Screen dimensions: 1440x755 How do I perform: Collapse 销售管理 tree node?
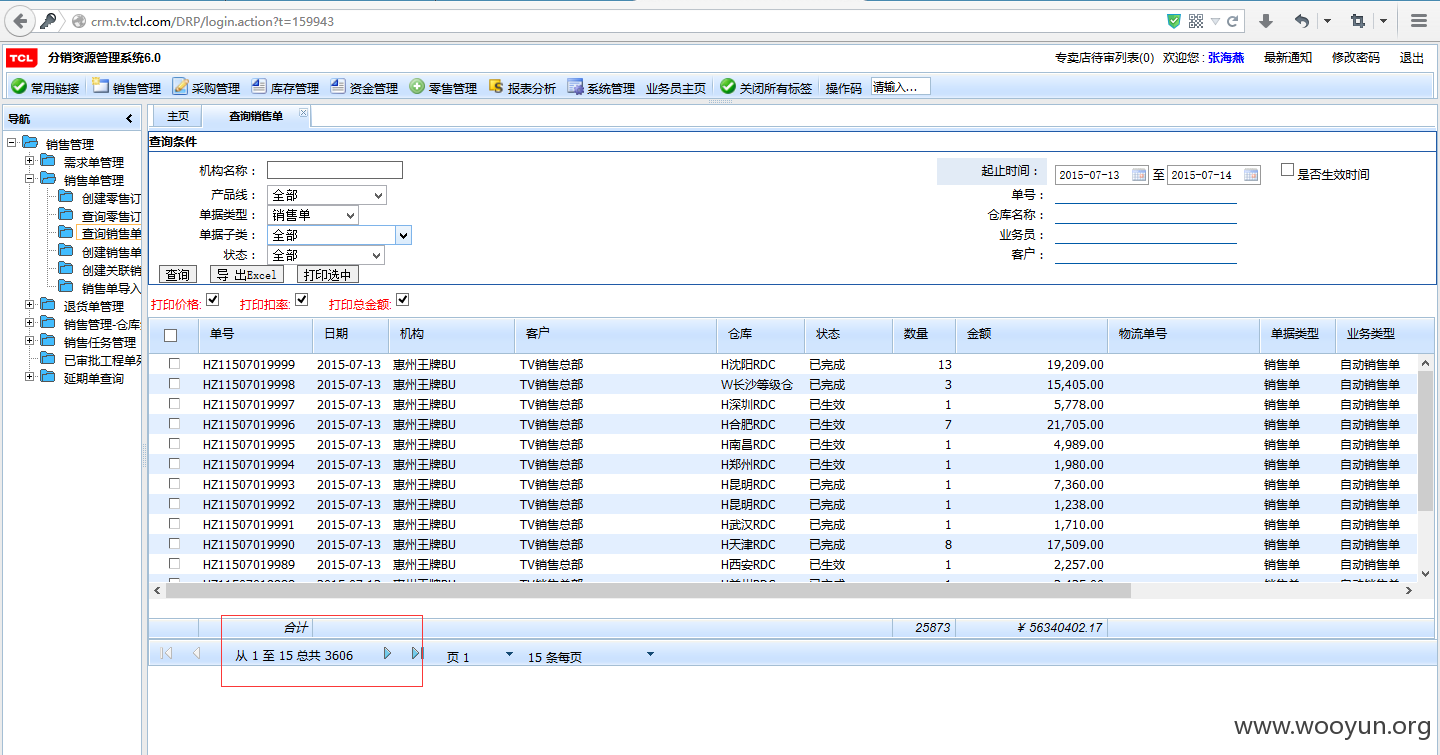point(12,143)
